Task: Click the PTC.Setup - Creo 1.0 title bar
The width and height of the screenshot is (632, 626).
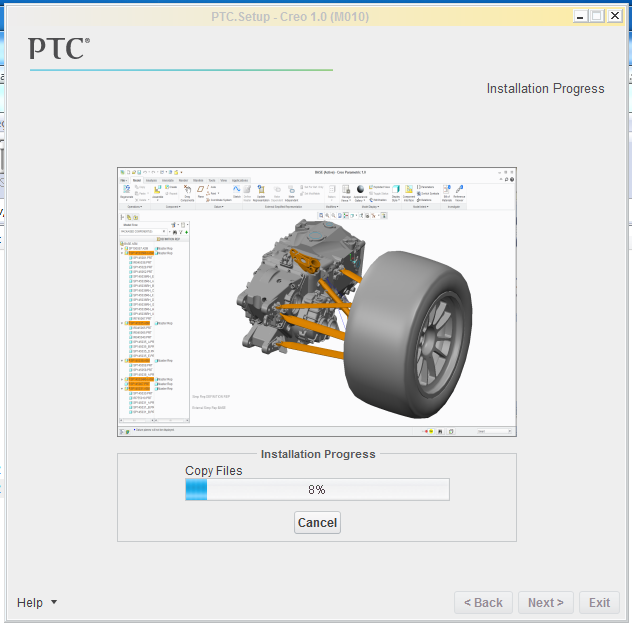Action: 290,17
